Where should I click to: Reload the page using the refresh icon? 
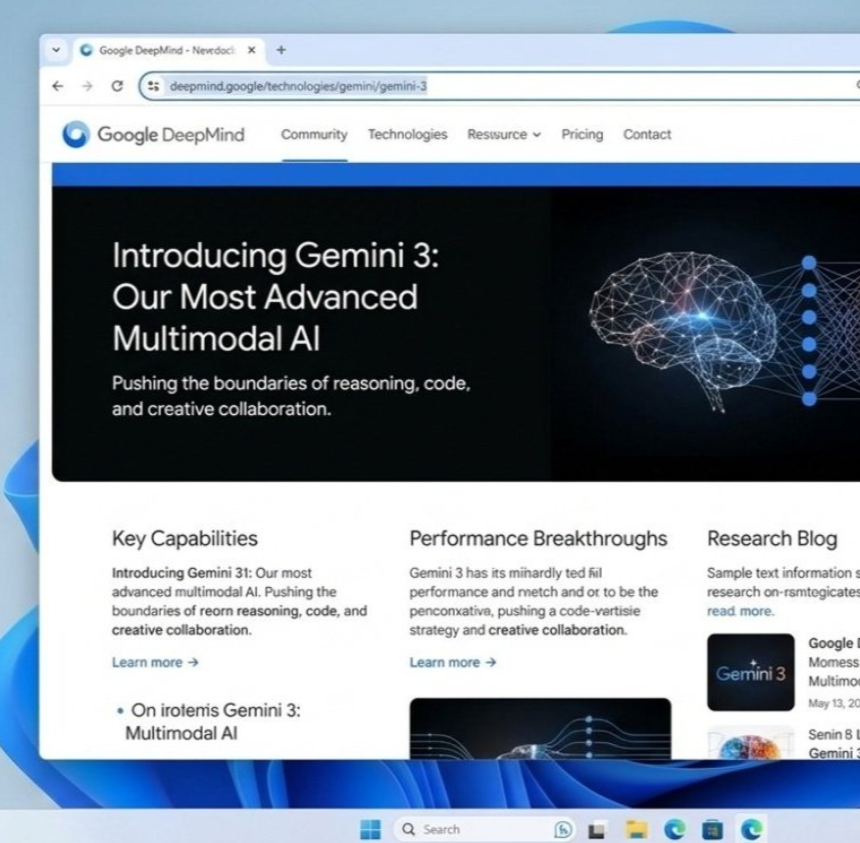tap(117, 86)
